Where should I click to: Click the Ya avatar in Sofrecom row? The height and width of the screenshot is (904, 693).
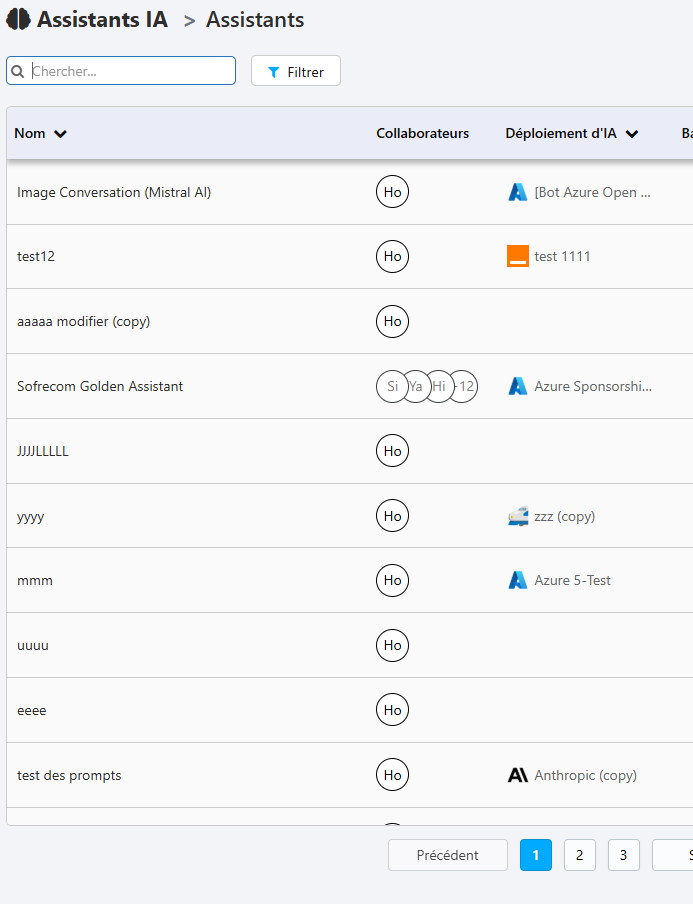pyautogui.click(x=416, y=386)
